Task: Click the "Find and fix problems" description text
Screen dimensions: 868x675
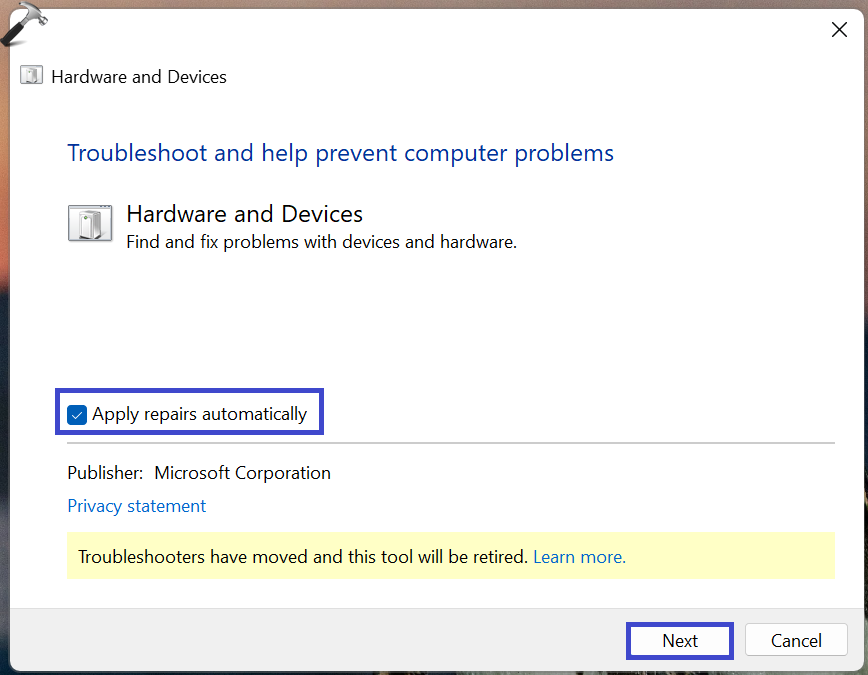Action: coord(321,241)
